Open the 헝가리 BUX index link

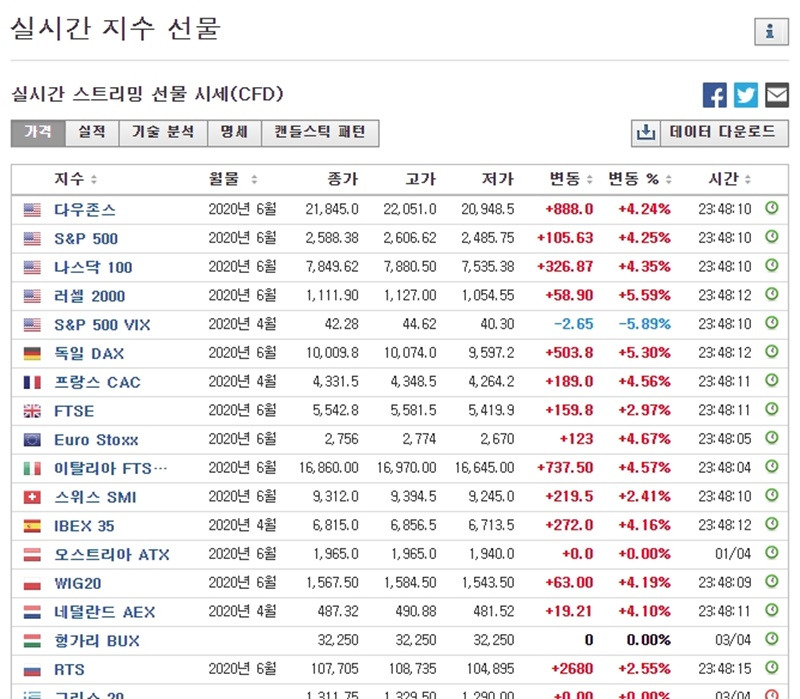(97, 641)
